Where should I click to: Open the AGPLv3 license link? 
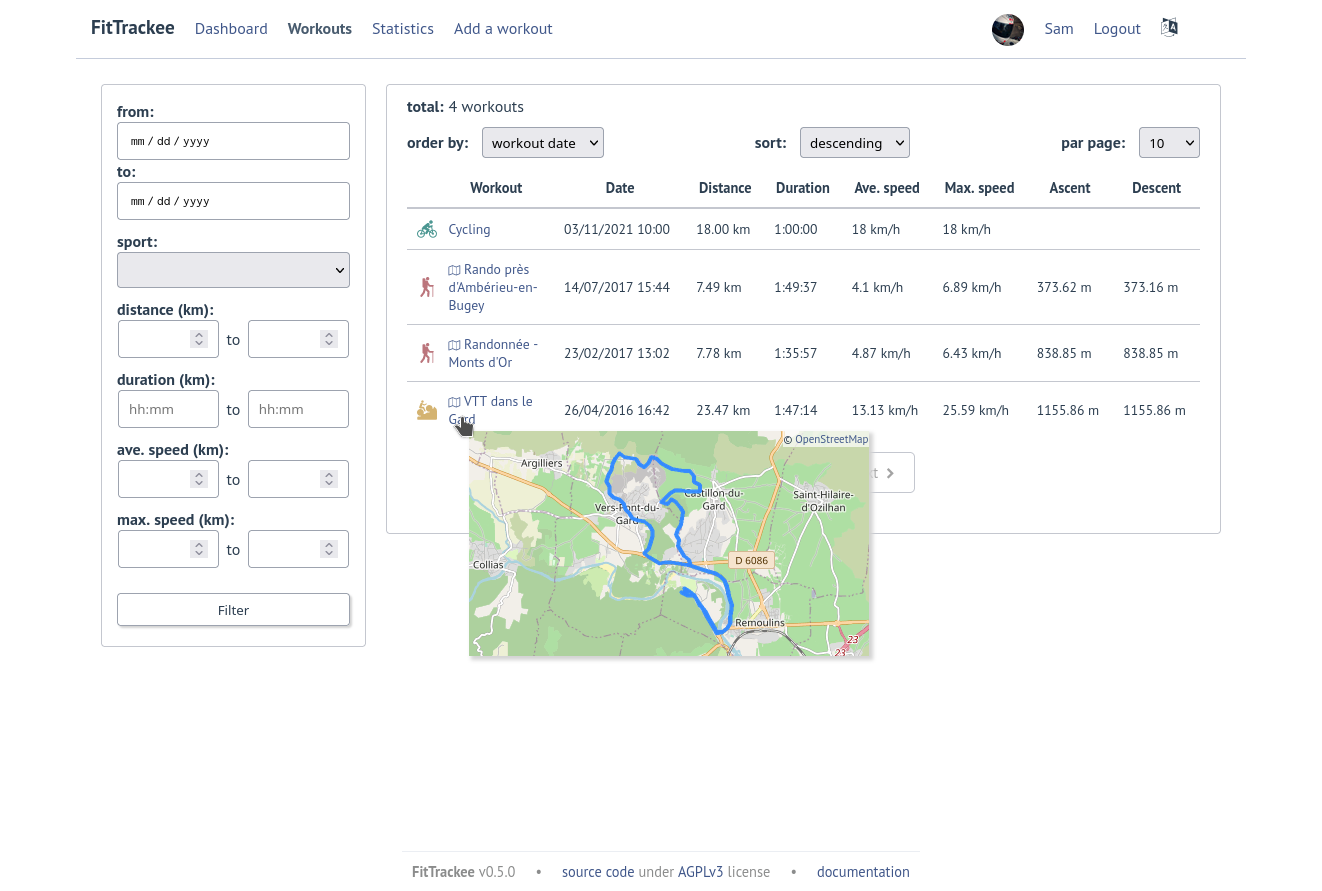tap(701, 872)
